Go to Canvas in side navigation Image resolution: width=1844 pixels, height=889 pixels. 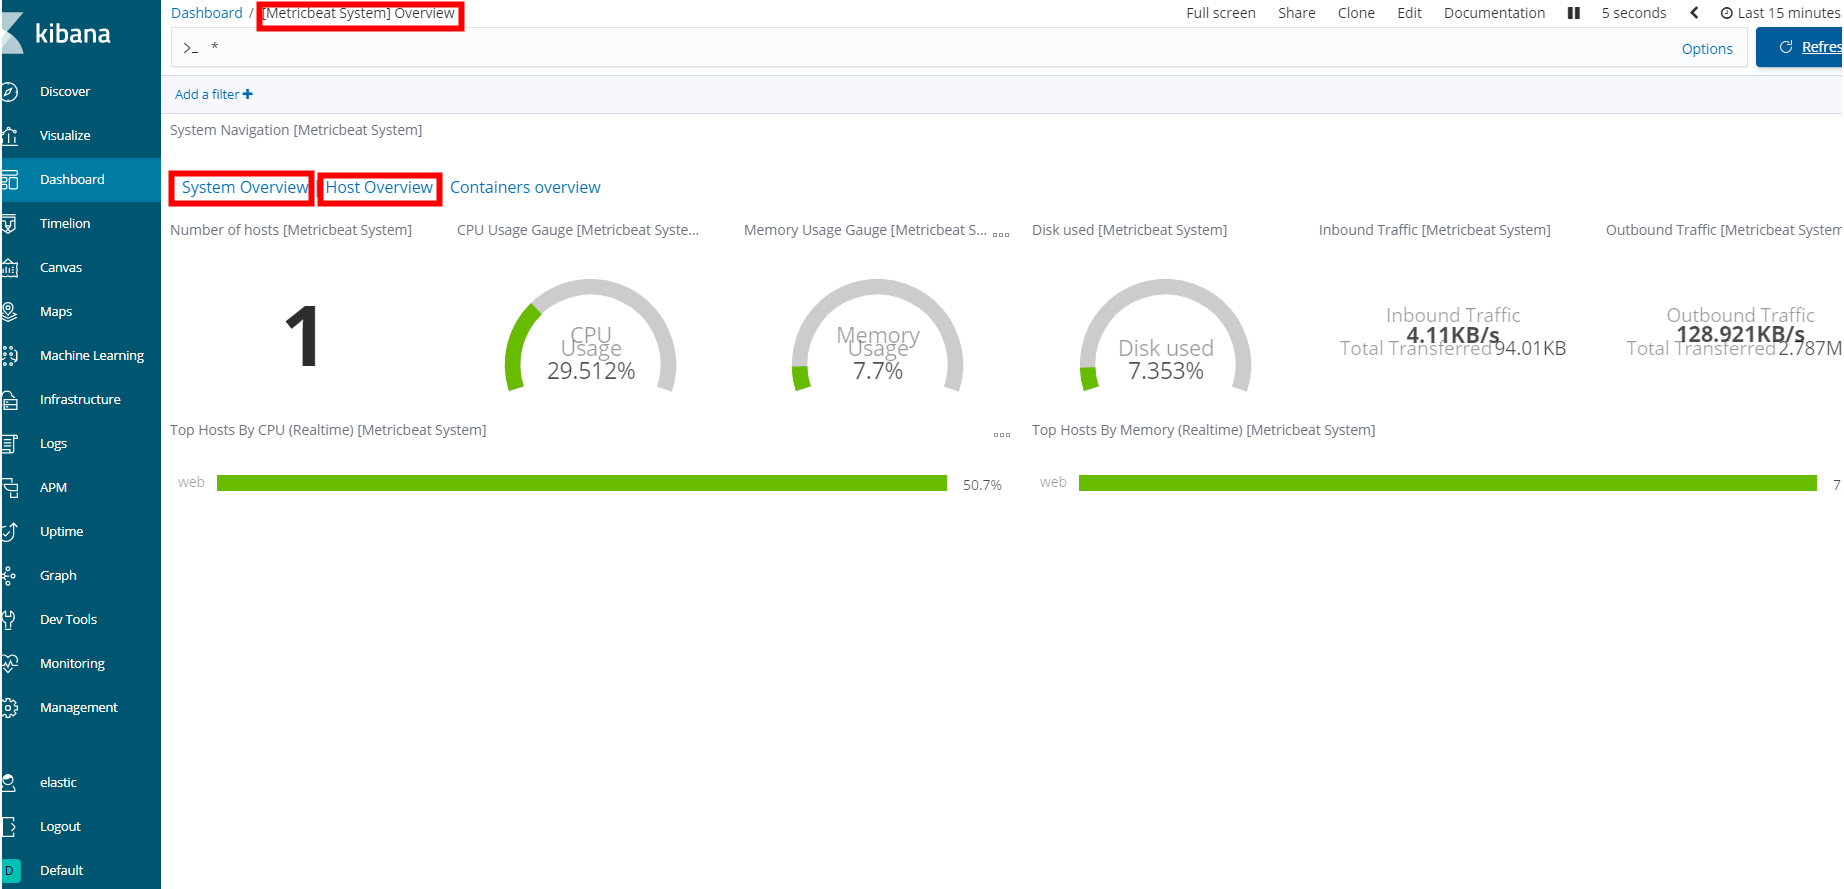point(61,268)
